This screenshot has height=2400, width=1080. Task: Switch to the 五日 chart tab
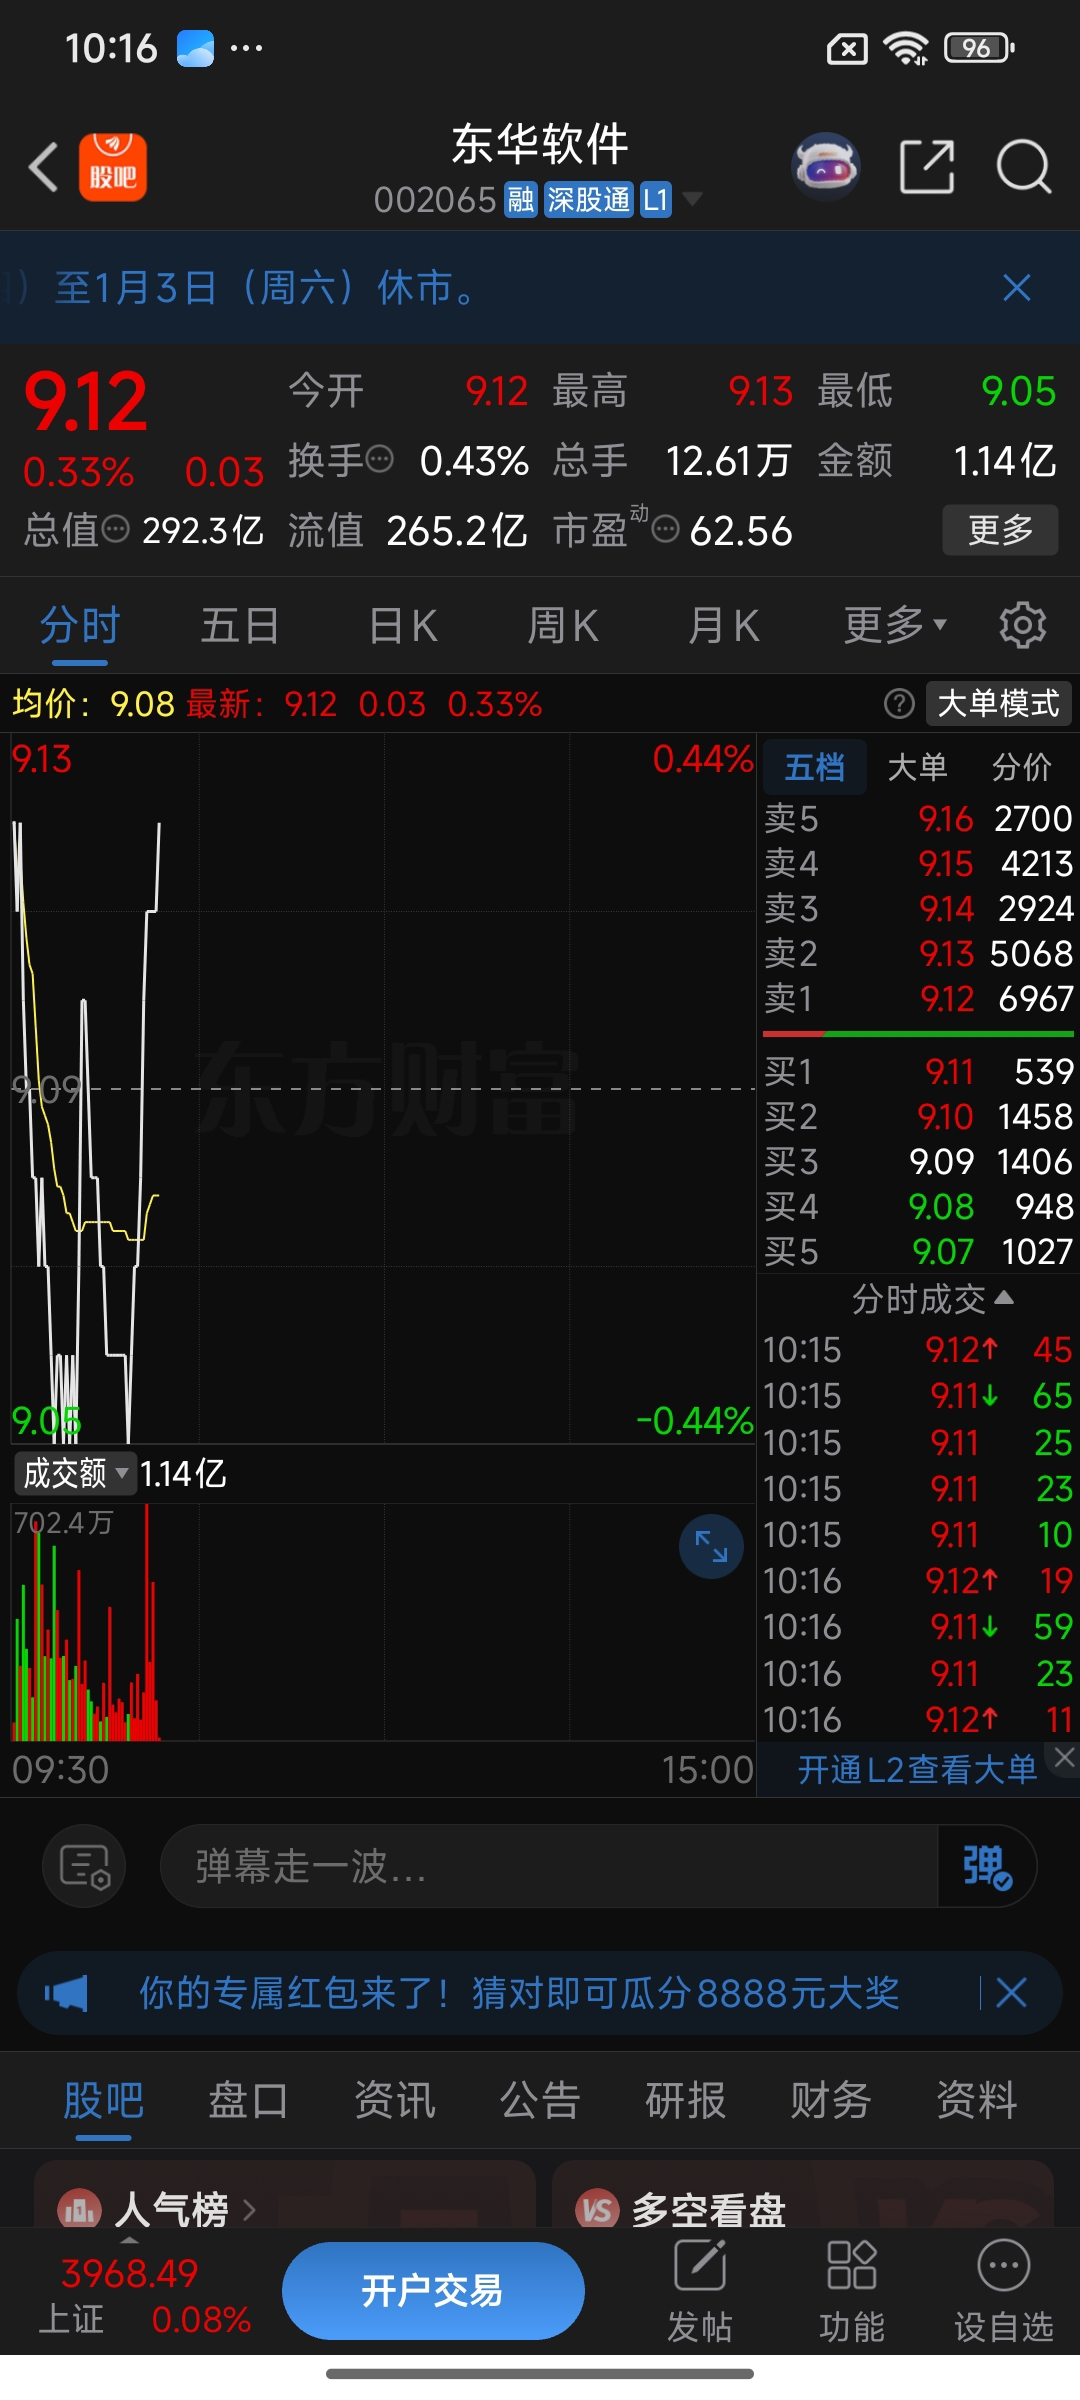[240, 626]
